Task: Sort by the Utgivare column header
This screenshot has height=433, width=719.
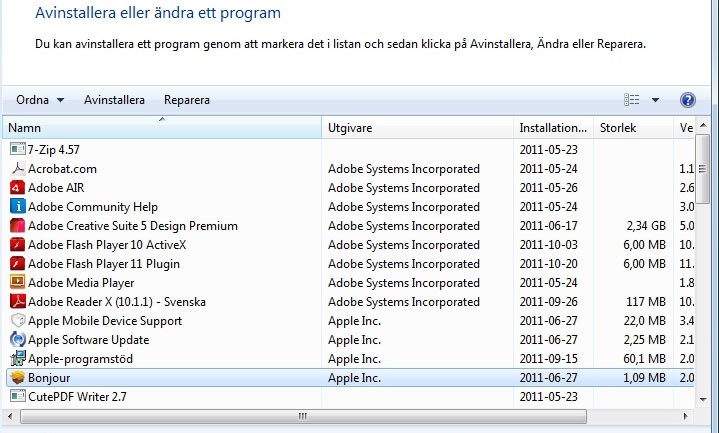Action: coord(415,128)
